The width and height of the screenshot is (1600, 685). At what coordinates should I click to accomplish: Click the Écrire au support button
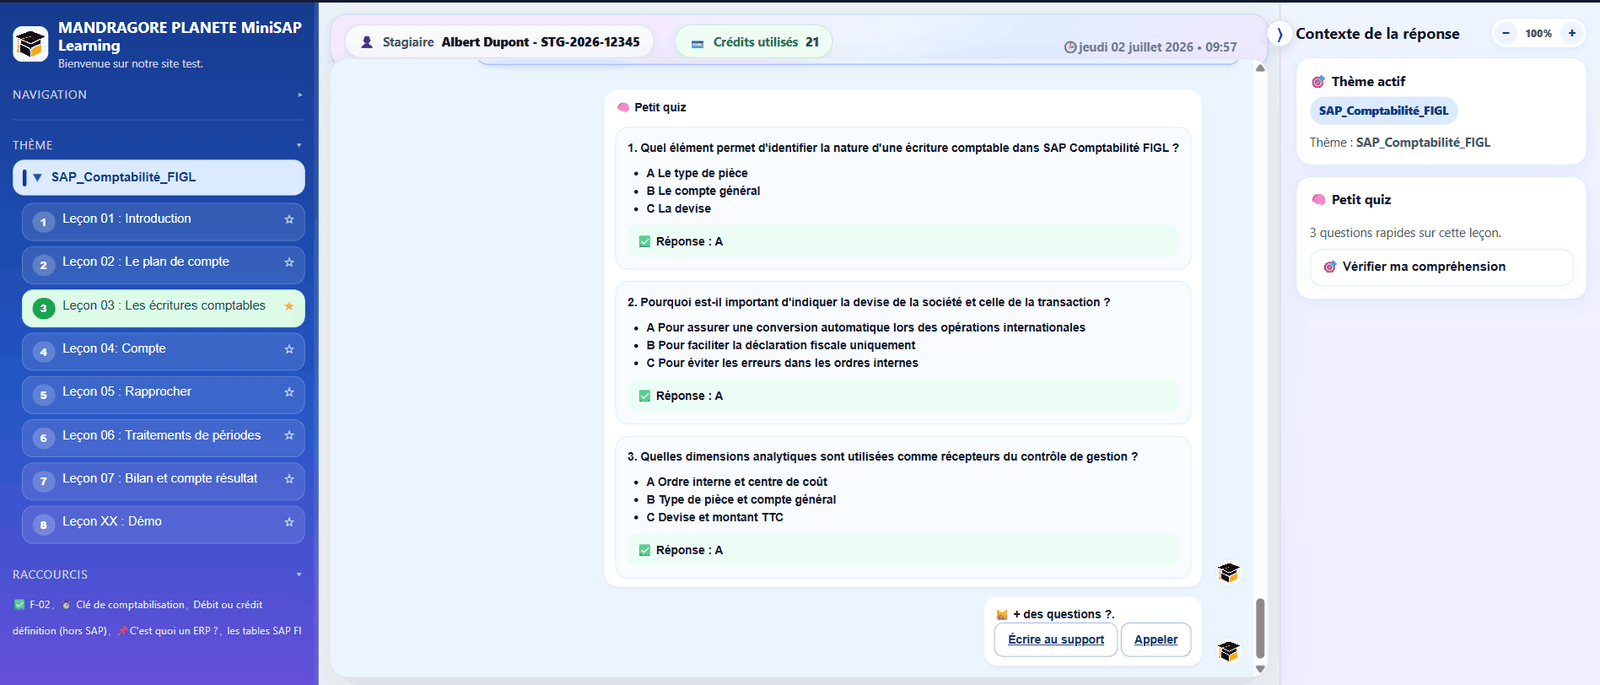click(x=1056, y=640)
